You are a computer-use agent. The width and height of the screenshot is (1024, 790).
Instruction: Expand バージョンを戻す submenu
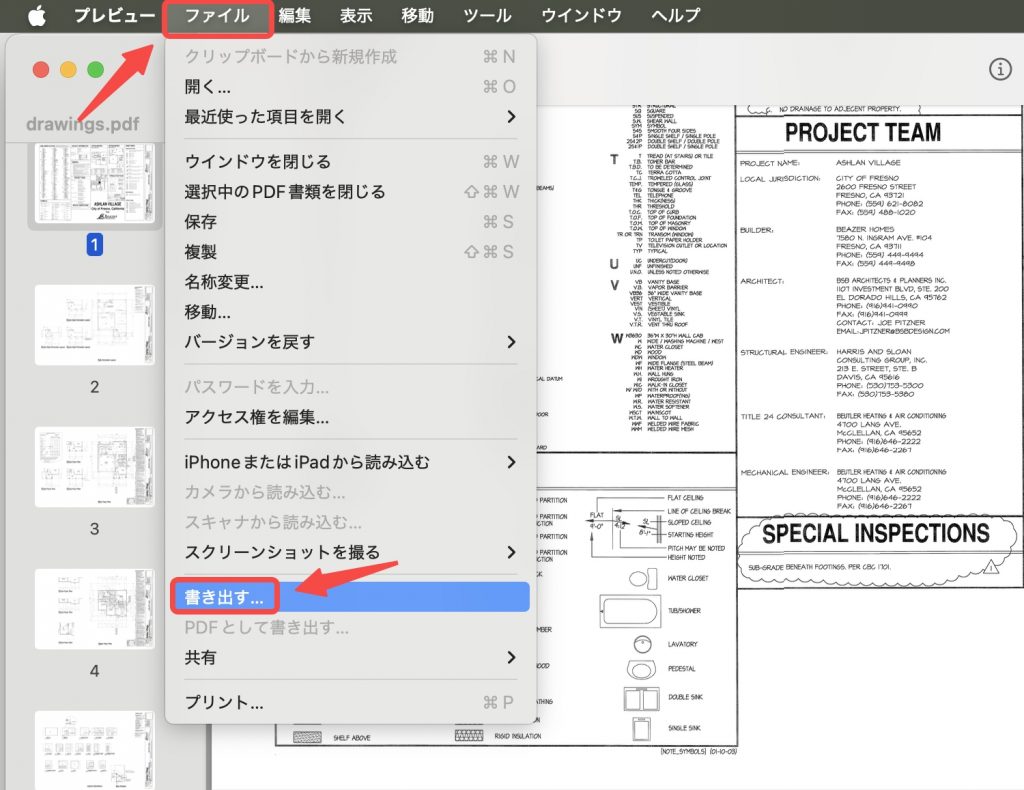tap(351, 342)
